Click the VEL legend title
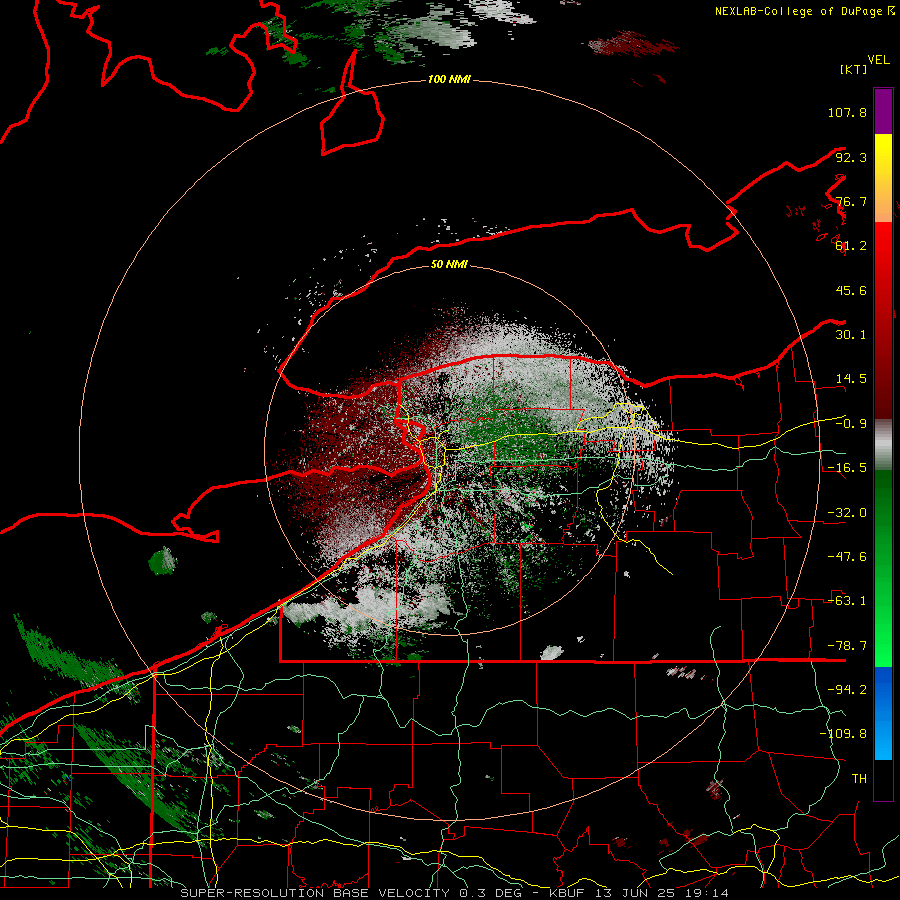900x900 pixels. tap(879, 60)
